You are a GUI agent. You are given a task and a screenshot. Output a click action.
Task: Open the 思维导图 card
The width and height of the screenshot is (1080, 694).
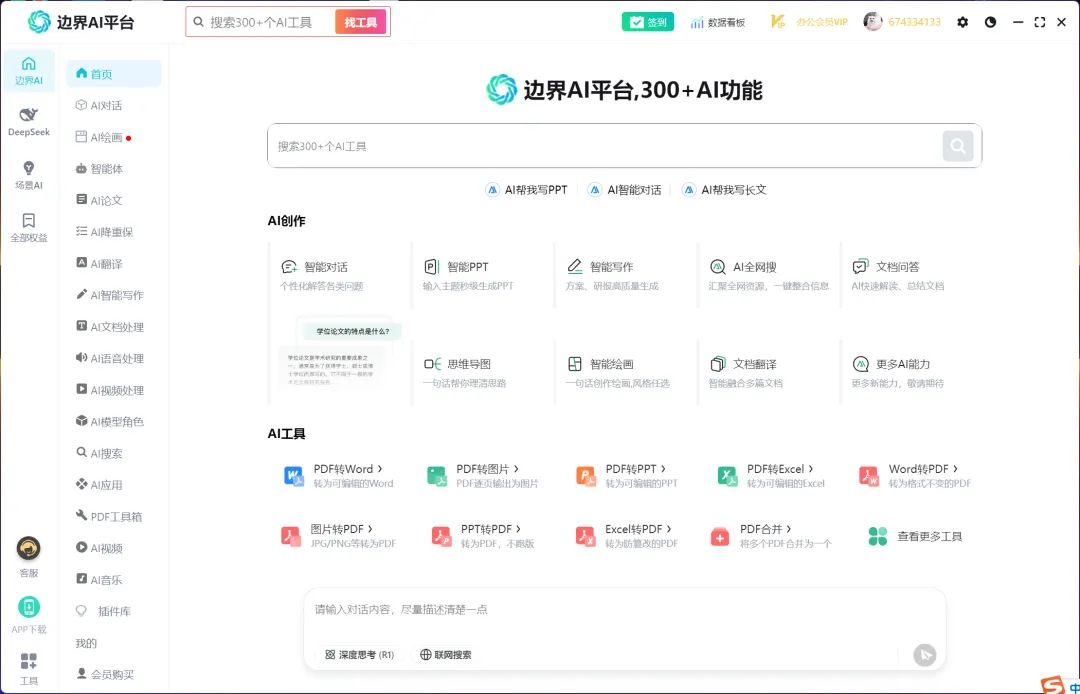[x=483, y=372]
